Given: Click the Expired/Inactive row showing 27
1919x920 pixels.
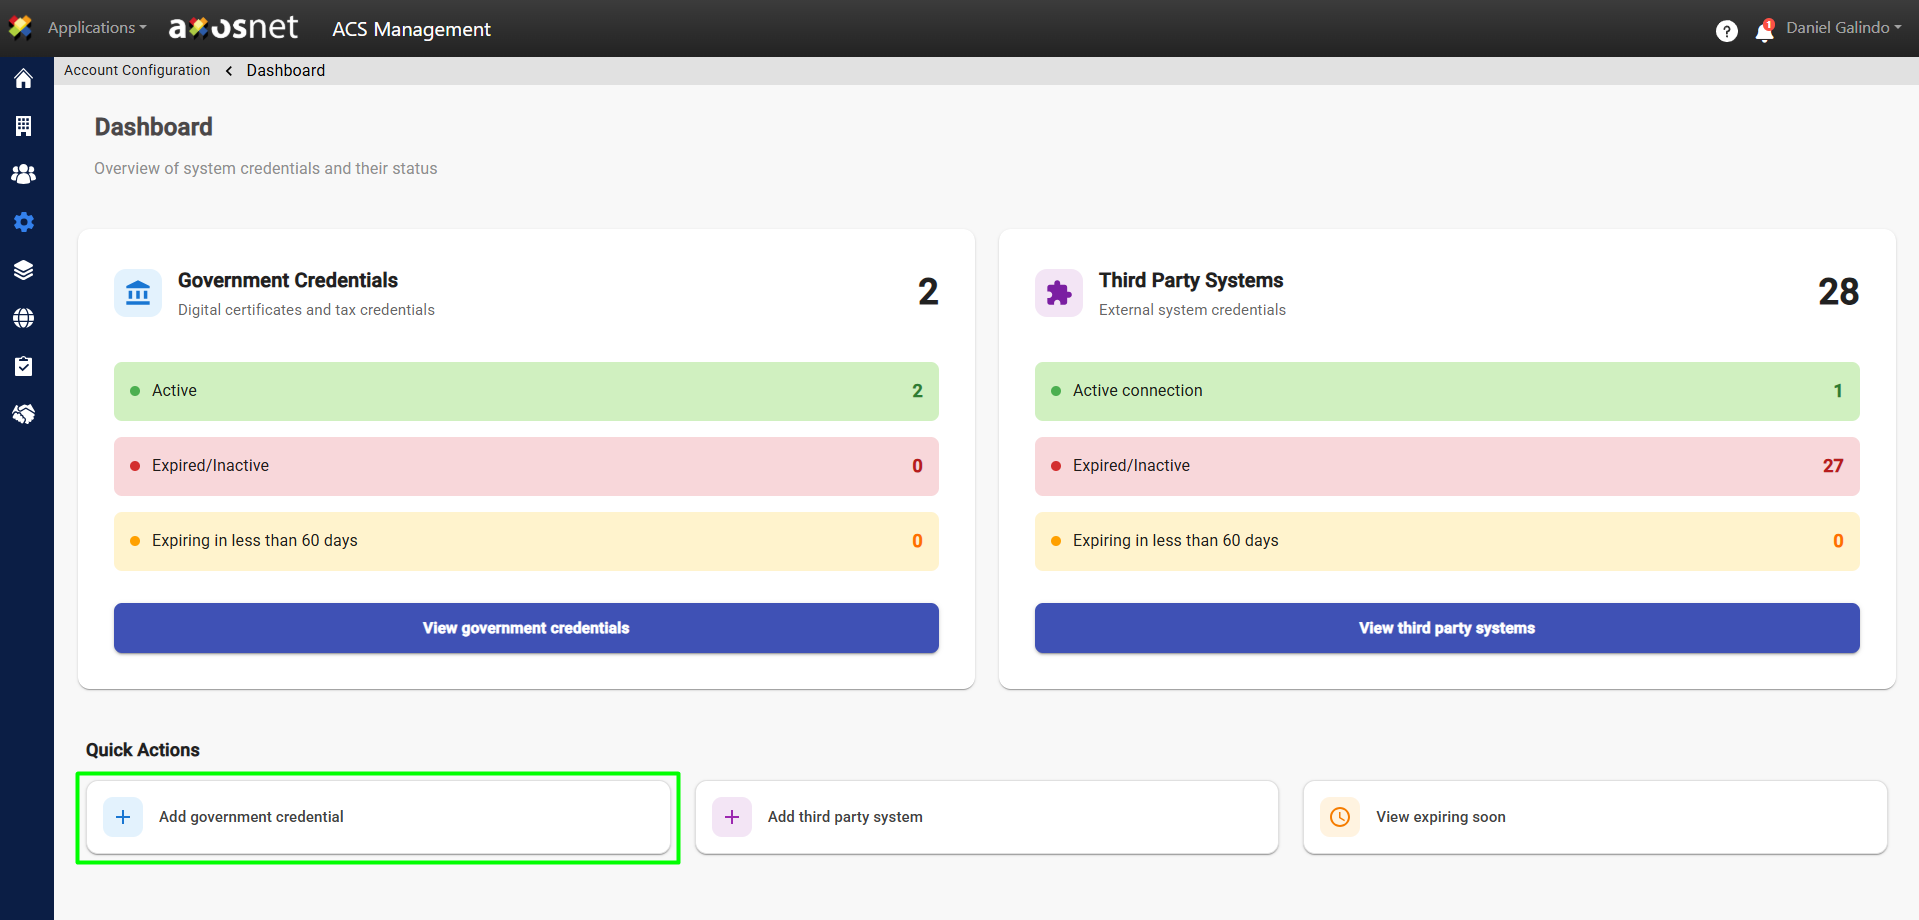Looking at the screenshot, I should (1446, 466).
